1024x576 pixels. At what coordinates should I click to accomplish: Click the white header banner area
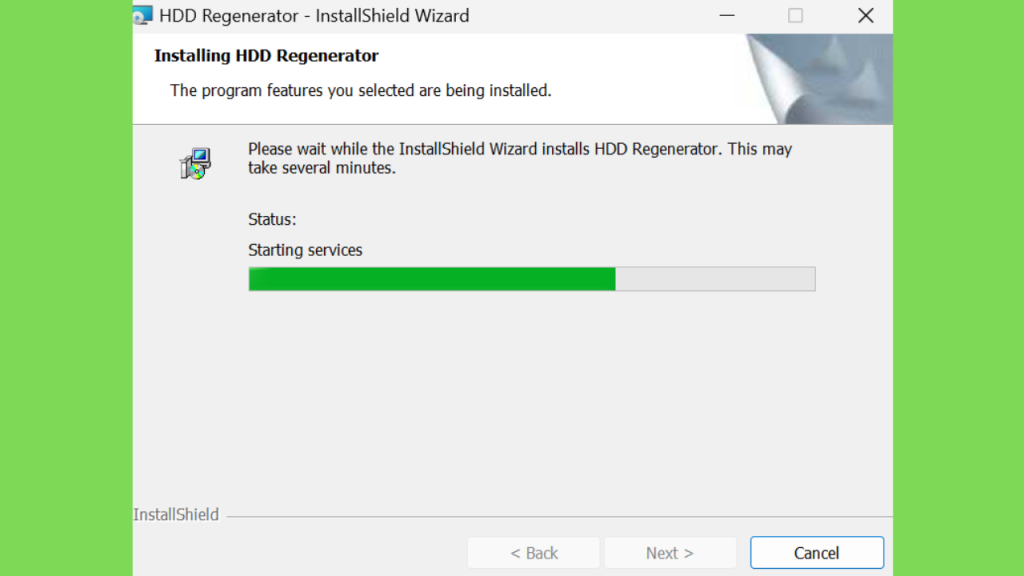point(439,79)
